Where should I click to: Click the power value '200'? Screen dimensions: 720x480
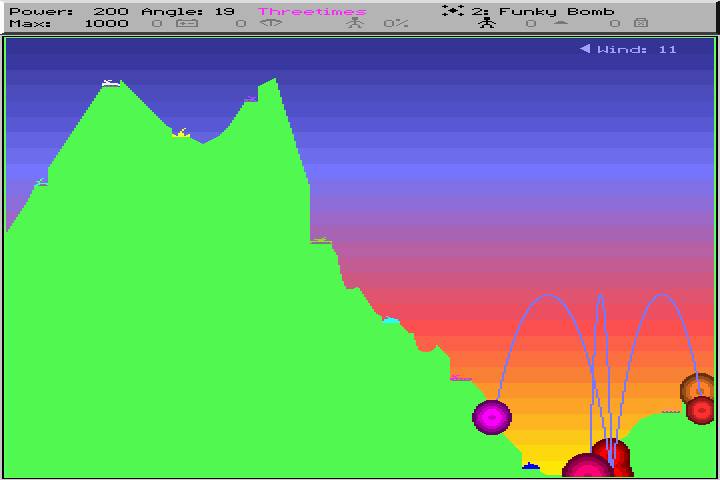tap(111, 11)
